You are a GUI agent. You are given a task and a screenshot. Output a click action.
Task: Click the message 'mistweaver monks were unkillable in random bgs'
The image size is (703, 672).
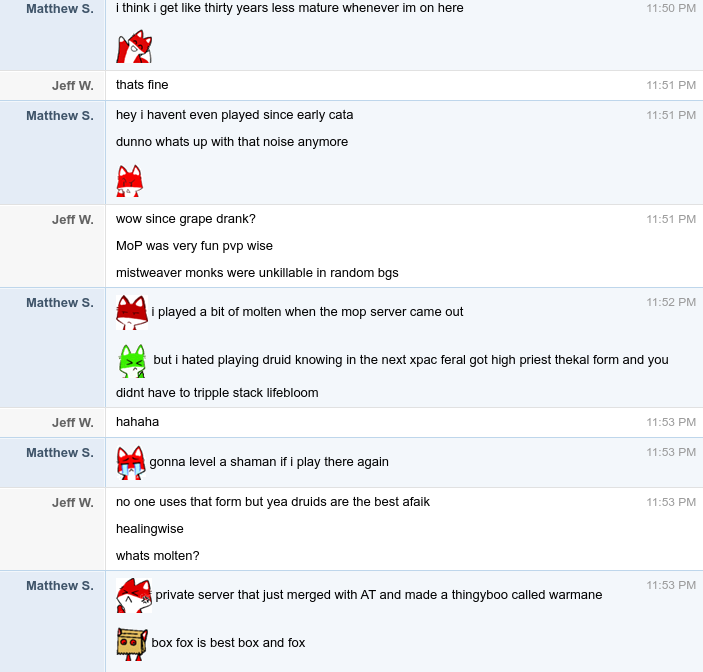[x=257, y=273]
